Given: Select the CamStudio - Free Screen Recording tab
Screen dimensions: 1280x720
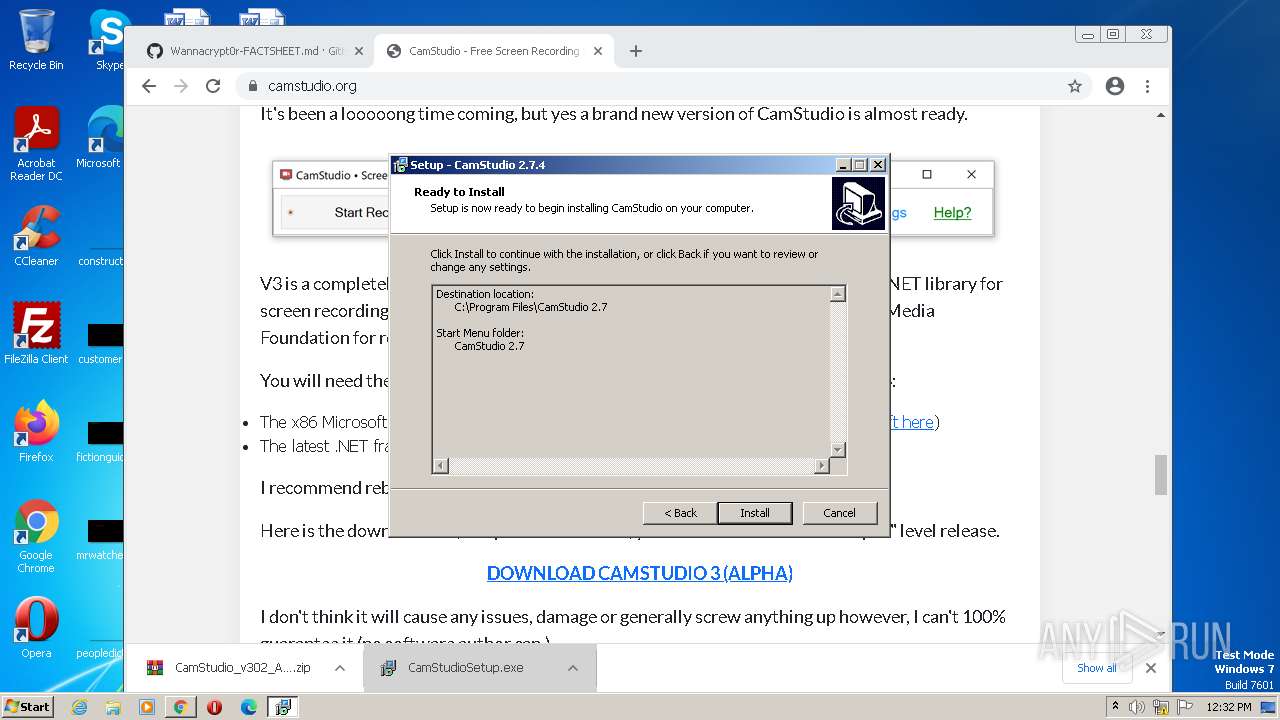Looking at the screenshot, I should [494, 51].
